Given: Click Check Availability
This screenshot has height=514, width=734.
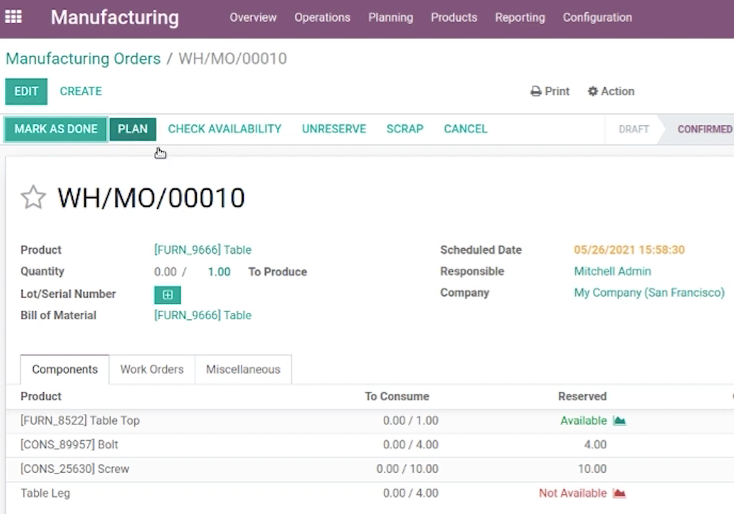Looking at the screenshot, I should 225,129.
